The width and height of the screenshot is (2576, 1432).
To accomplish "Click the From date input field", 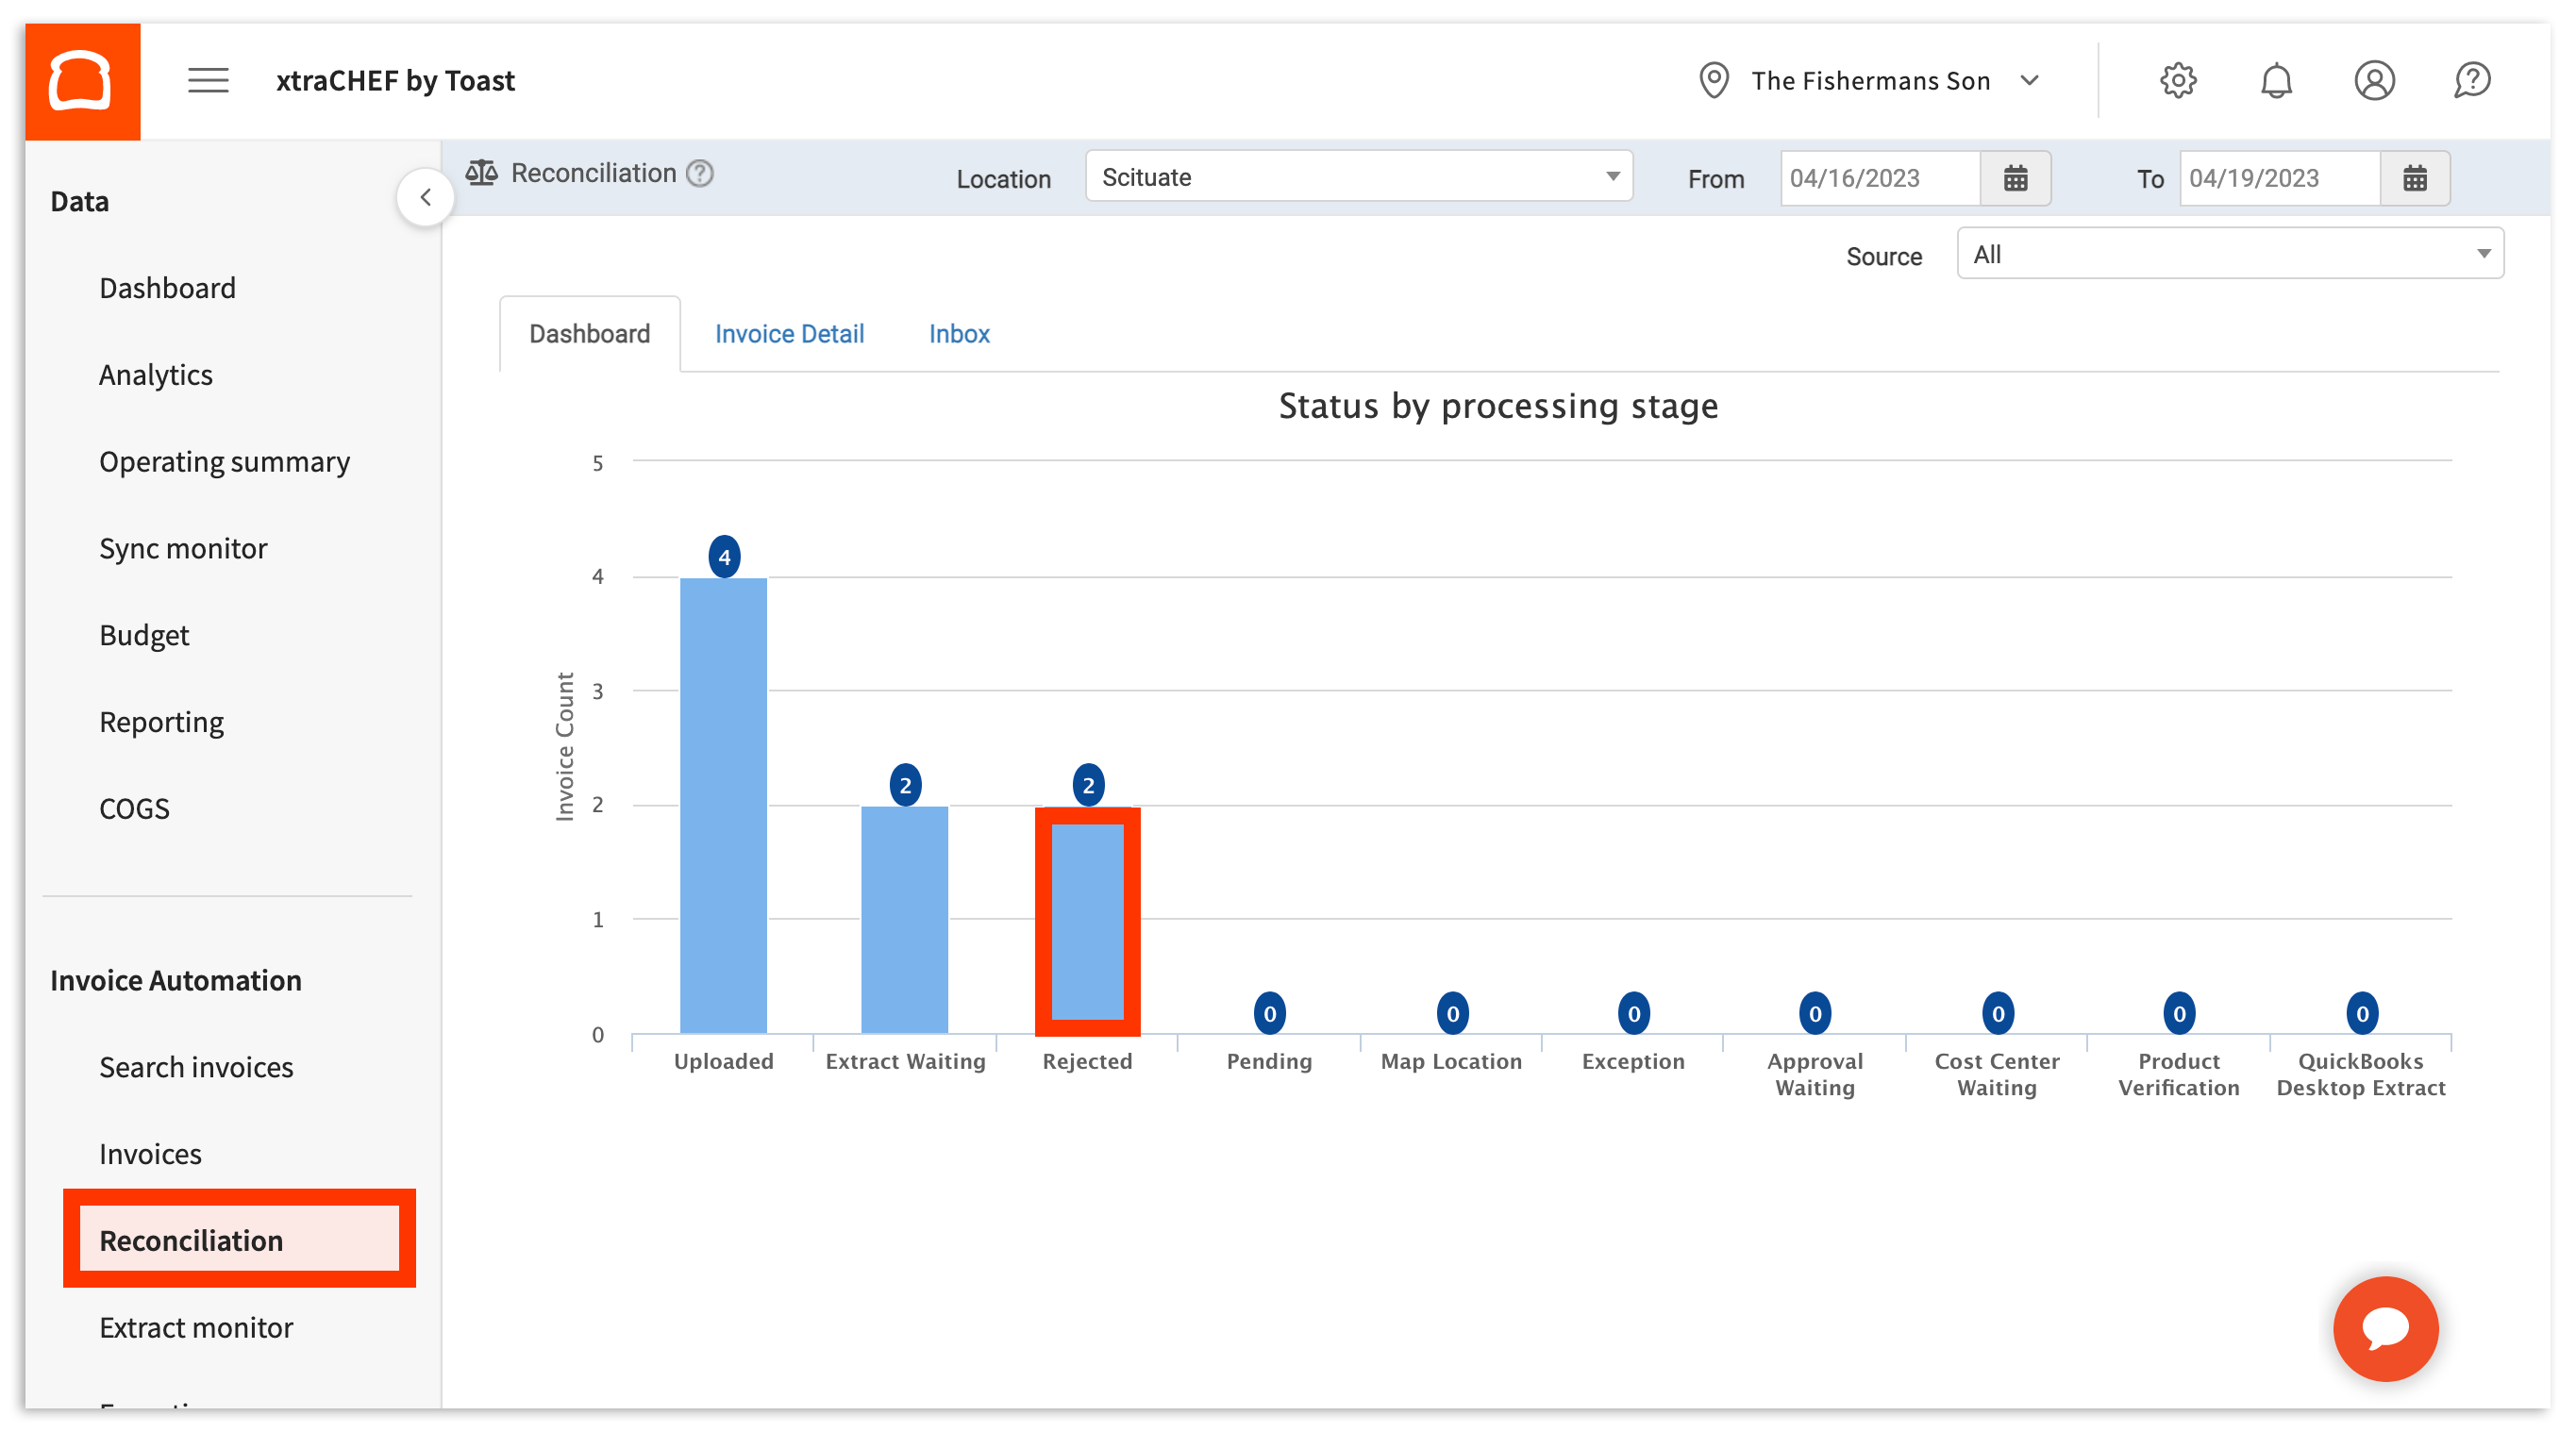I will [x=1878, y=179].
